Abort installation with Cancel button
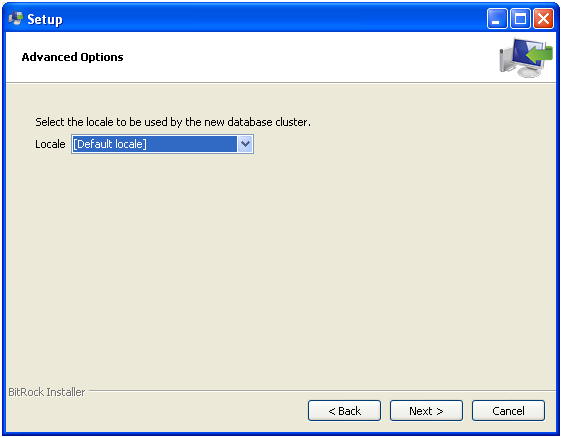Image resolution: width=562 pixels, height=438 pixels. click(x=508, y=411)
